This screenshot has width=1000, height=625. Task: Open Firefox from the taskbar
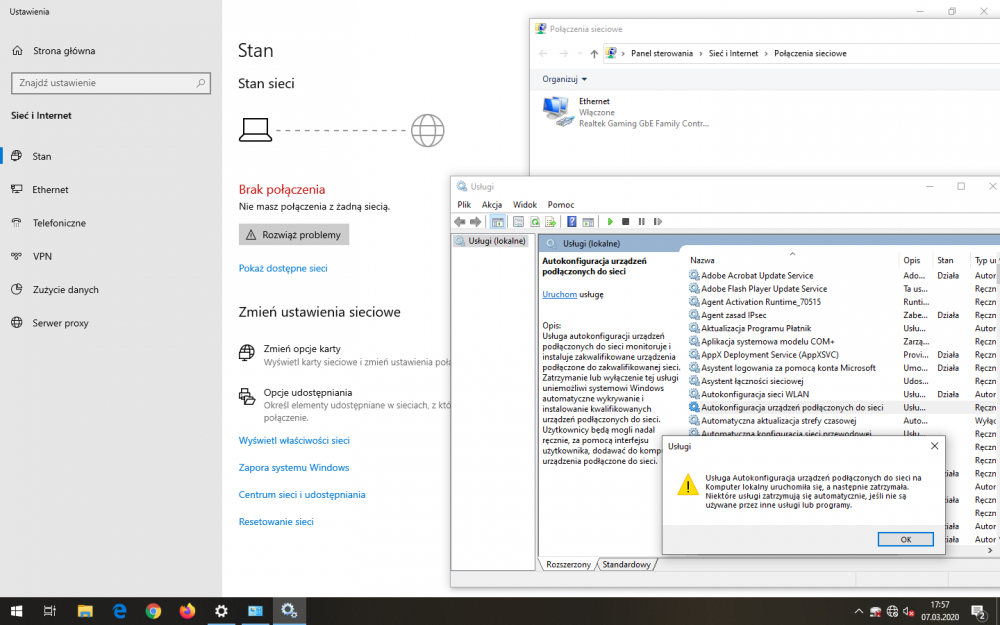click(187, 610)
